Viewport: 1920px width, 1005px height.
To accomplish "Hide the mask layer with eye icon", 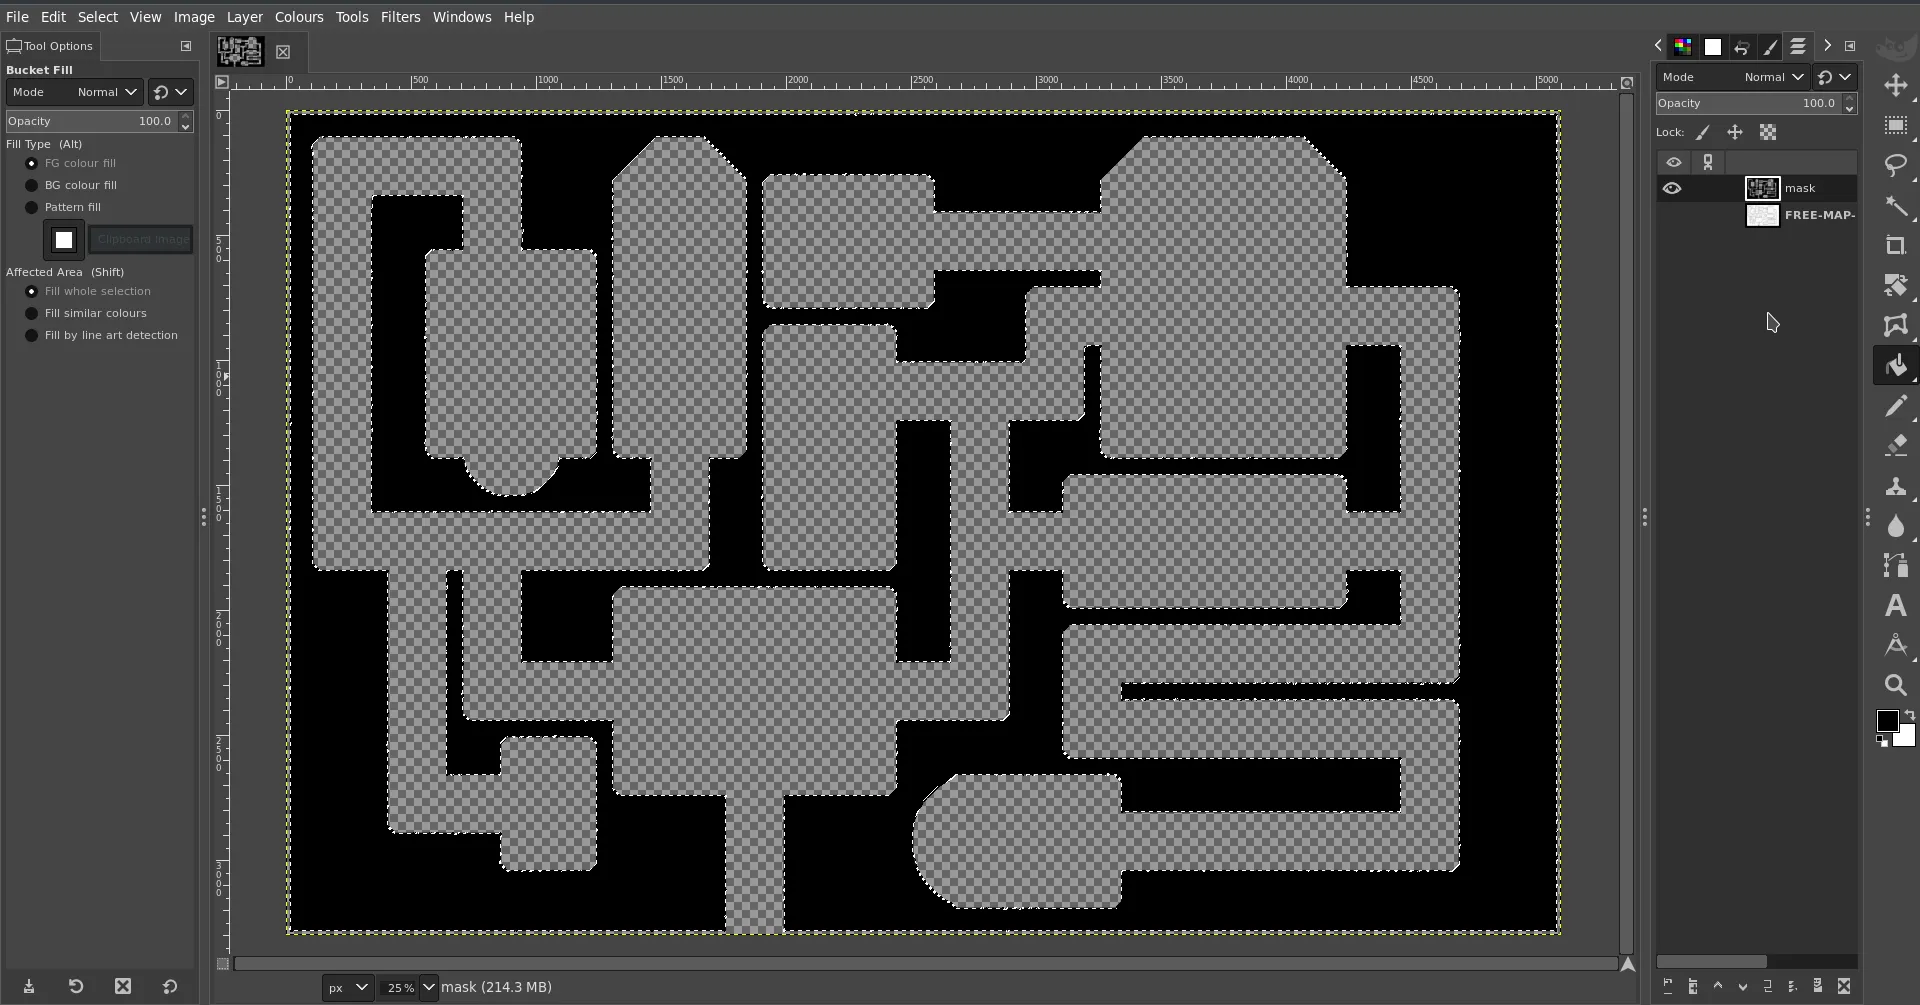I will tap(1672, 188).
